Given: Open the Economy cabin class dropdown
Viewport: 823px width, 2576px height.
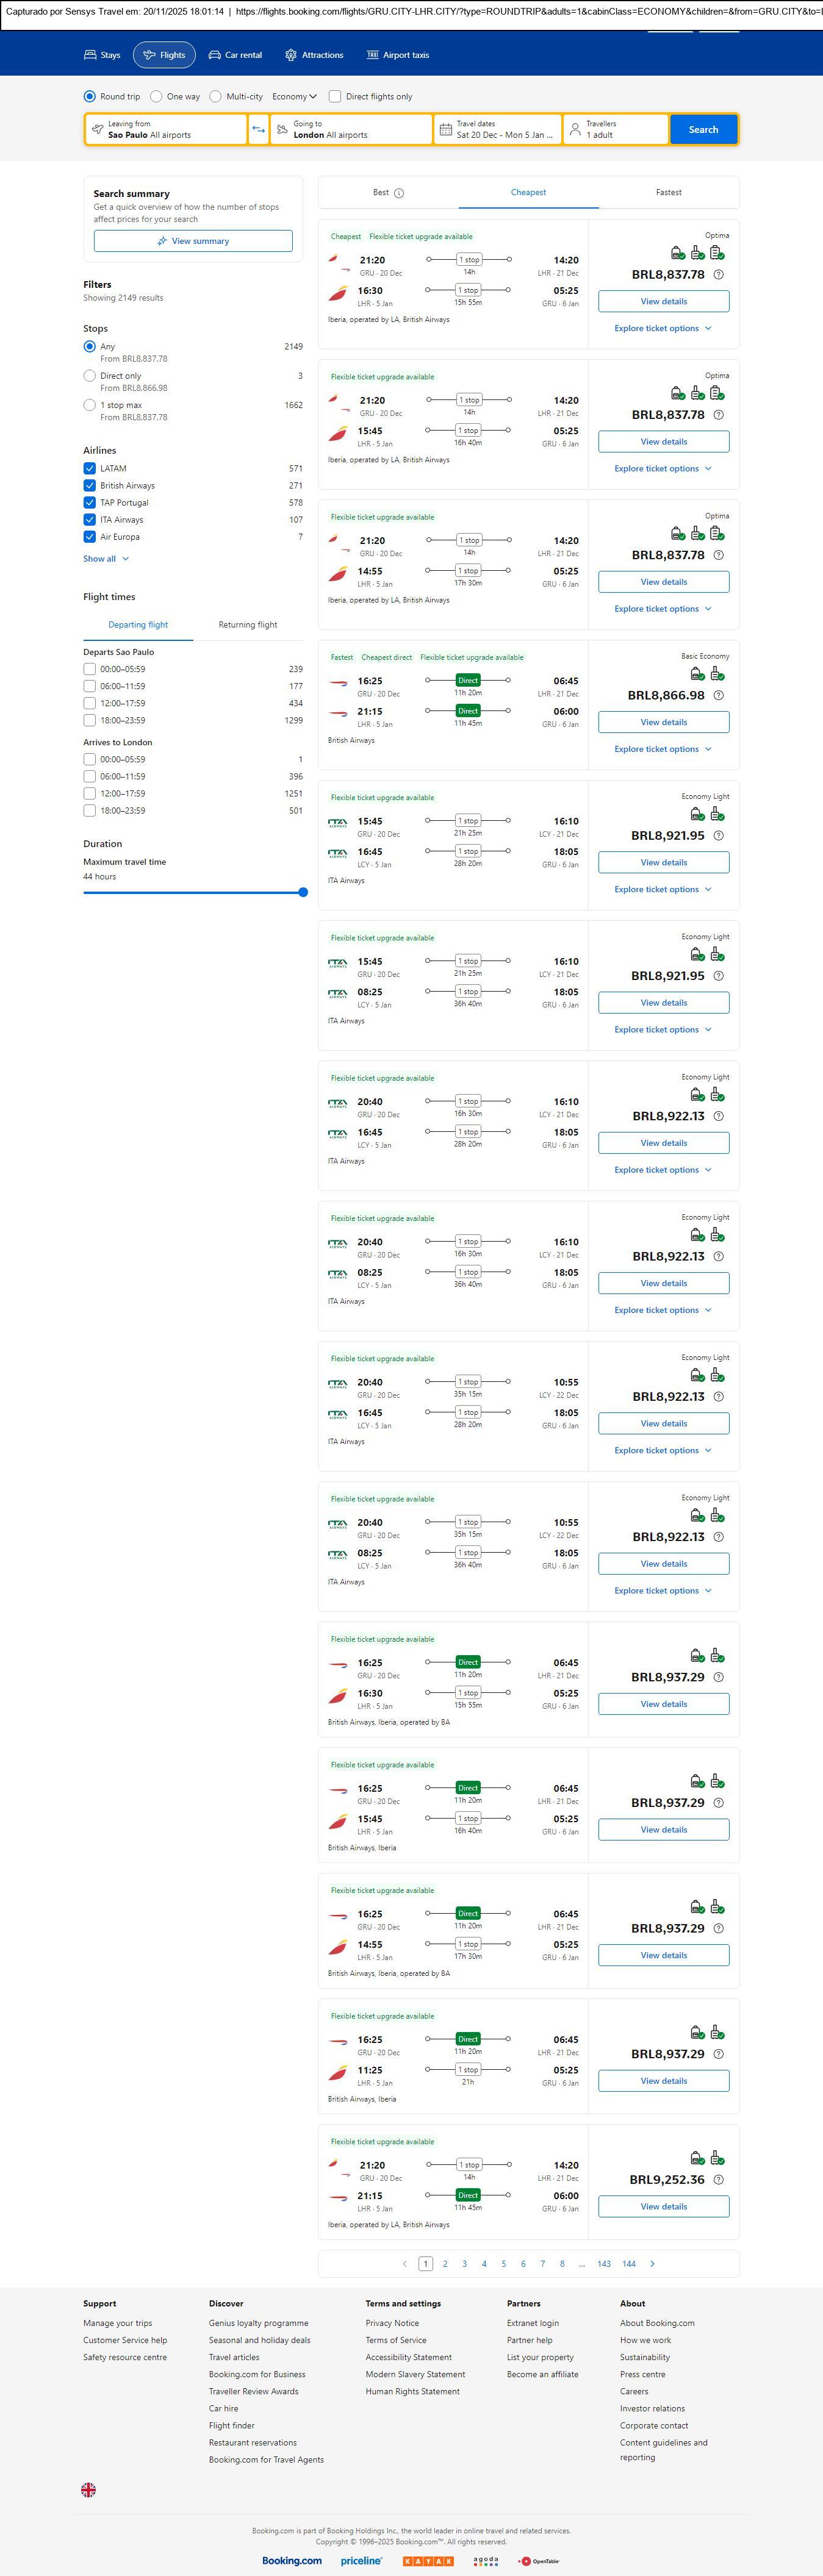Looking at the screenshot, I should click(294, 97).
